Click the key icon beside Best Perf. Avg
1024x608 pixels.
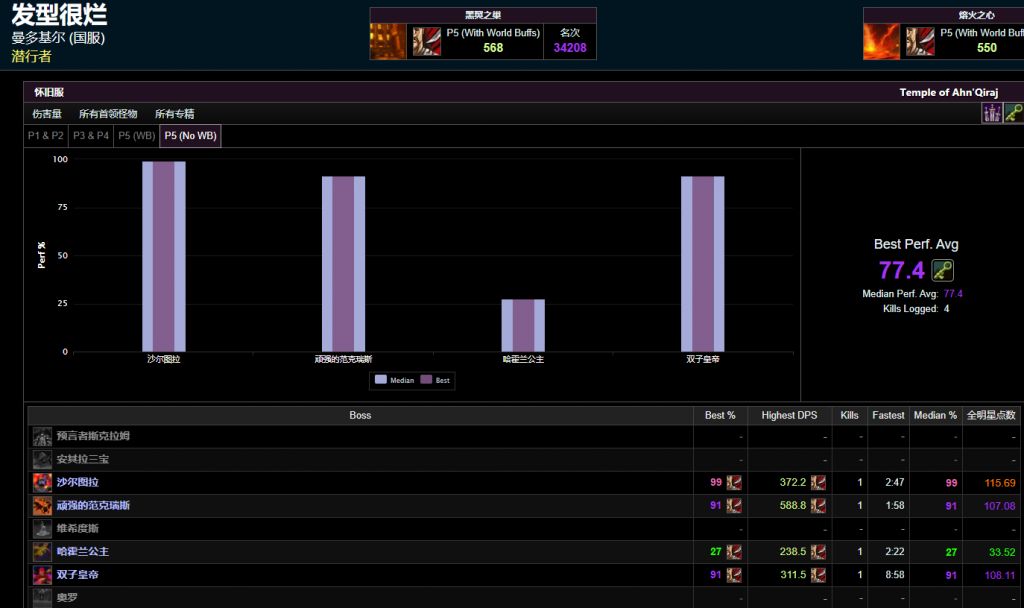click(942, 270)
